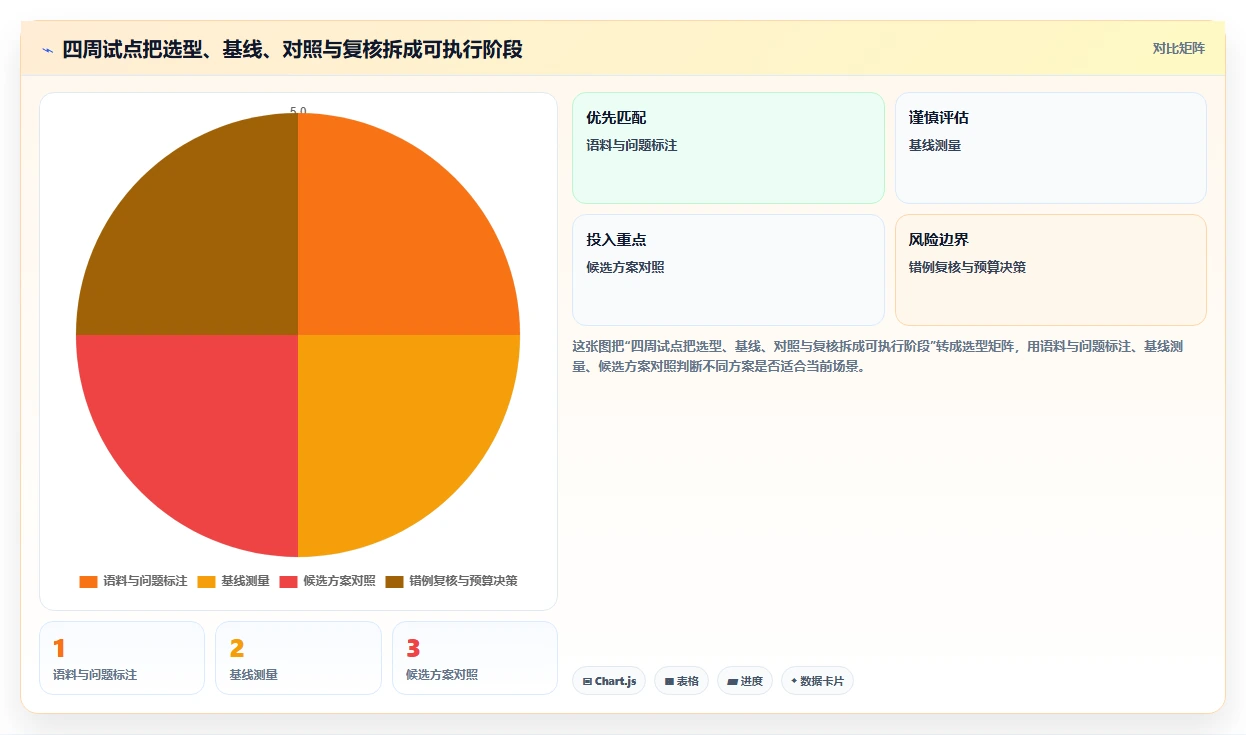
Task: Click the chart title 四周试点把选型 heading
Action: (x=292, y=49)
